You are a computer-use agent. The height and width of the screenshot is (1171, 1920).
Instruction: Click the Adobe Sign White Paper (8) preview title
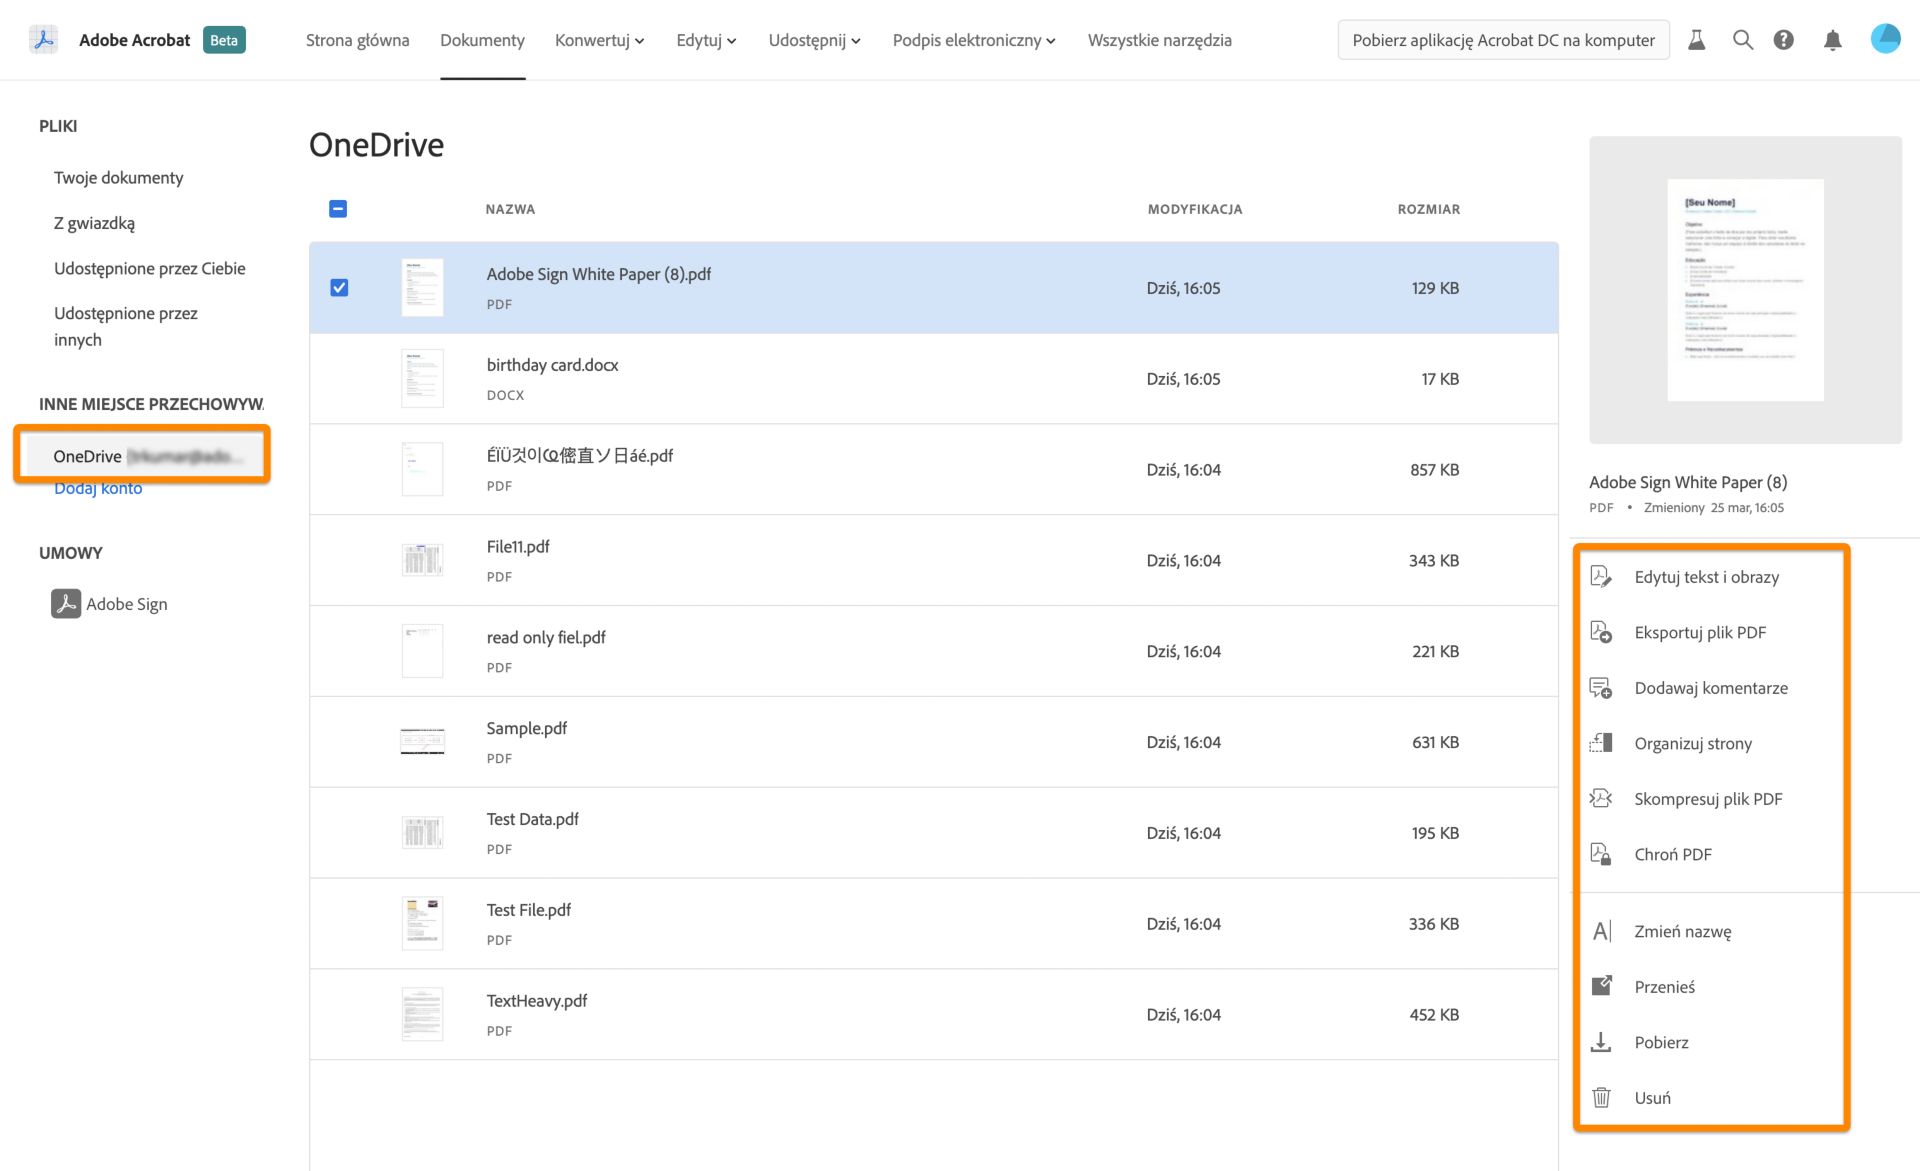click(x=1688, y=482)
